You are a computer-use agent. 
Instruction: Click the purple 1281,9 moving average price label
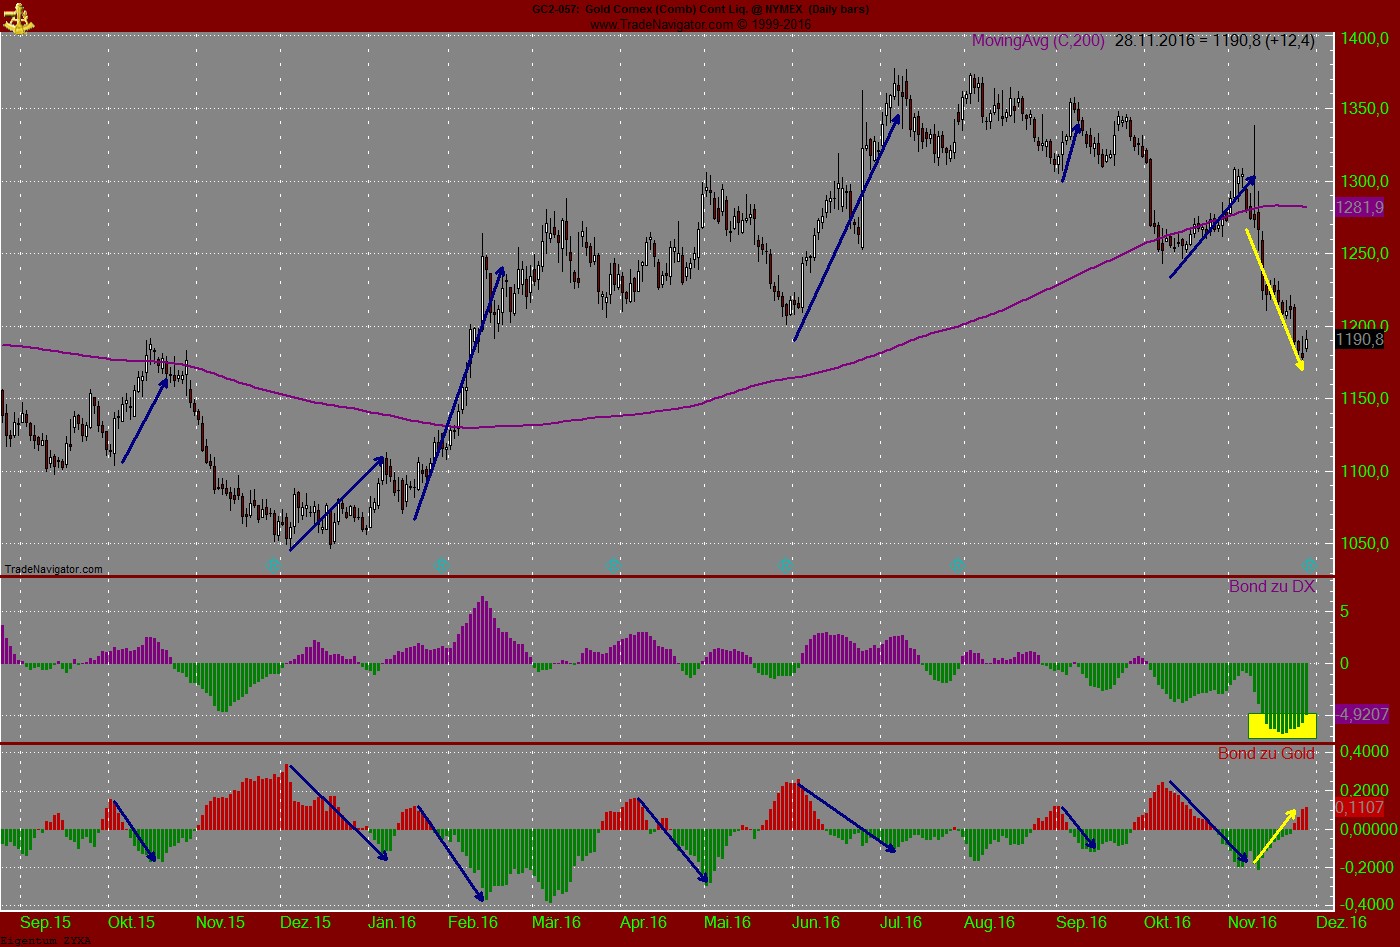(x=1360, y=208)
